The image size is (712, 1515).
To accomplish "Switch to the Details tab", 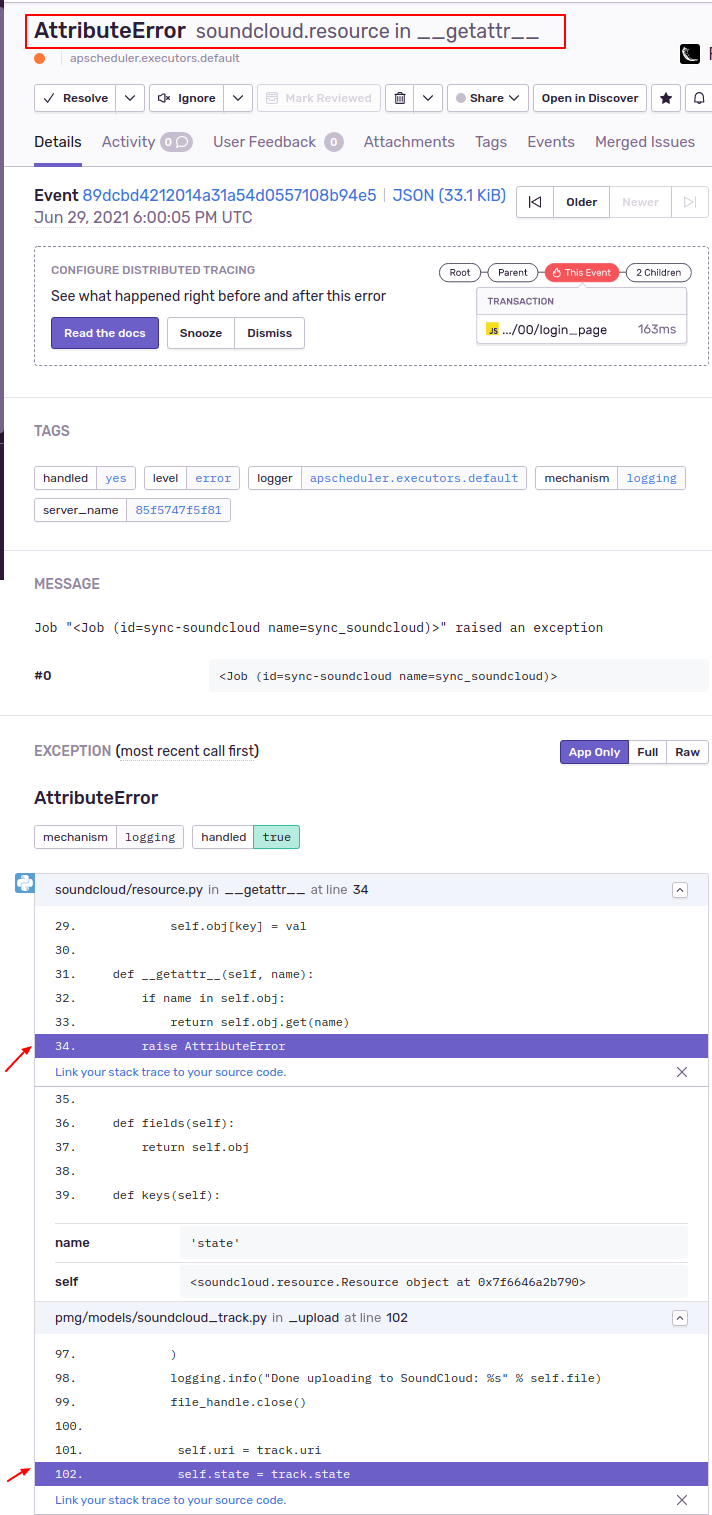I will (x=58, y=142).
